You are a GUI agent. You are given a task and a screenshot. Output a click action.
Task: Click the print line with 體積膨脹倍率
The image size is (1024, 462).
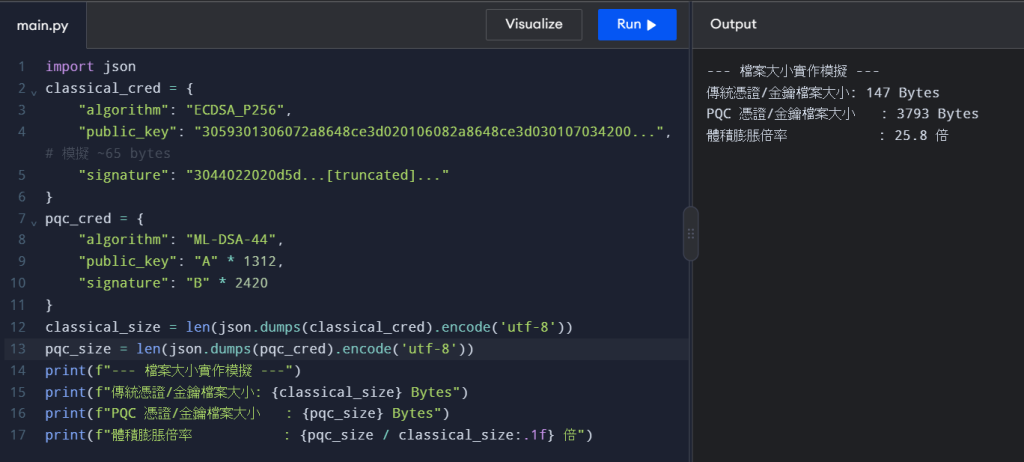[319, 435]
